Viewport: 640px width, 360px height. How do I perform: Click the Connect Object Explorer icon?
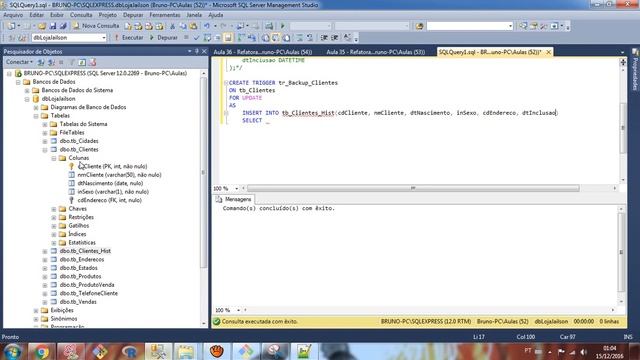pos(41,62)
